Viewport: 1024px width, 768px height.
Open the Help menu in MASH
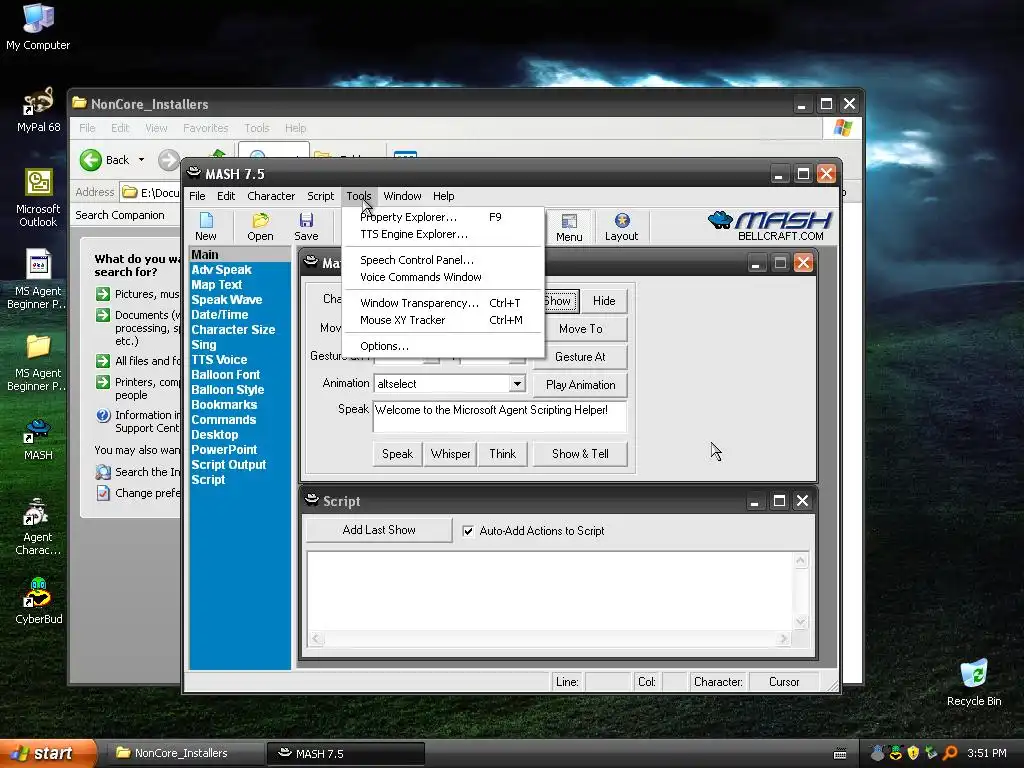point(443,196)
